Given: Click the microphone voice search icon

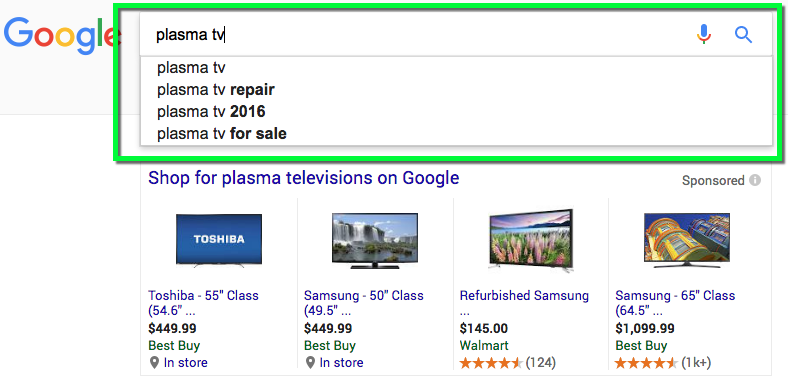Looking at the screenshot, I should pos(704,35).
